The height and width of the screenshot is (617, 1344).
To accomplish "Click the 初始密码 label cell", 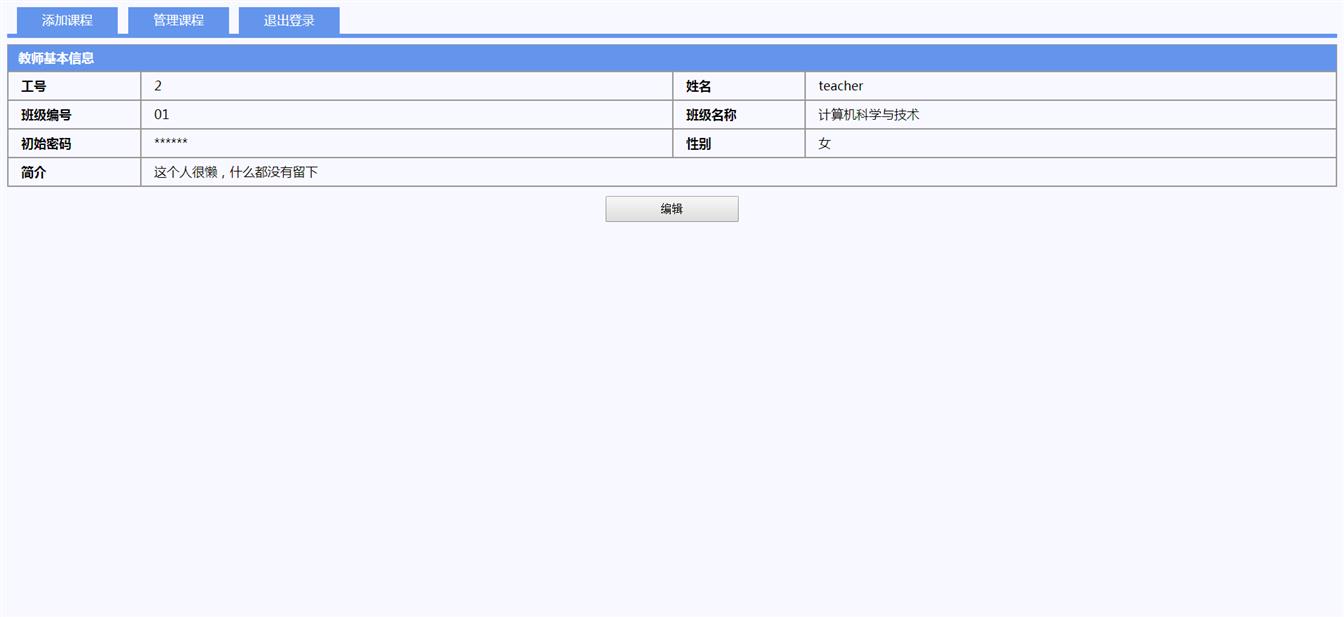I will pos(74,144).
